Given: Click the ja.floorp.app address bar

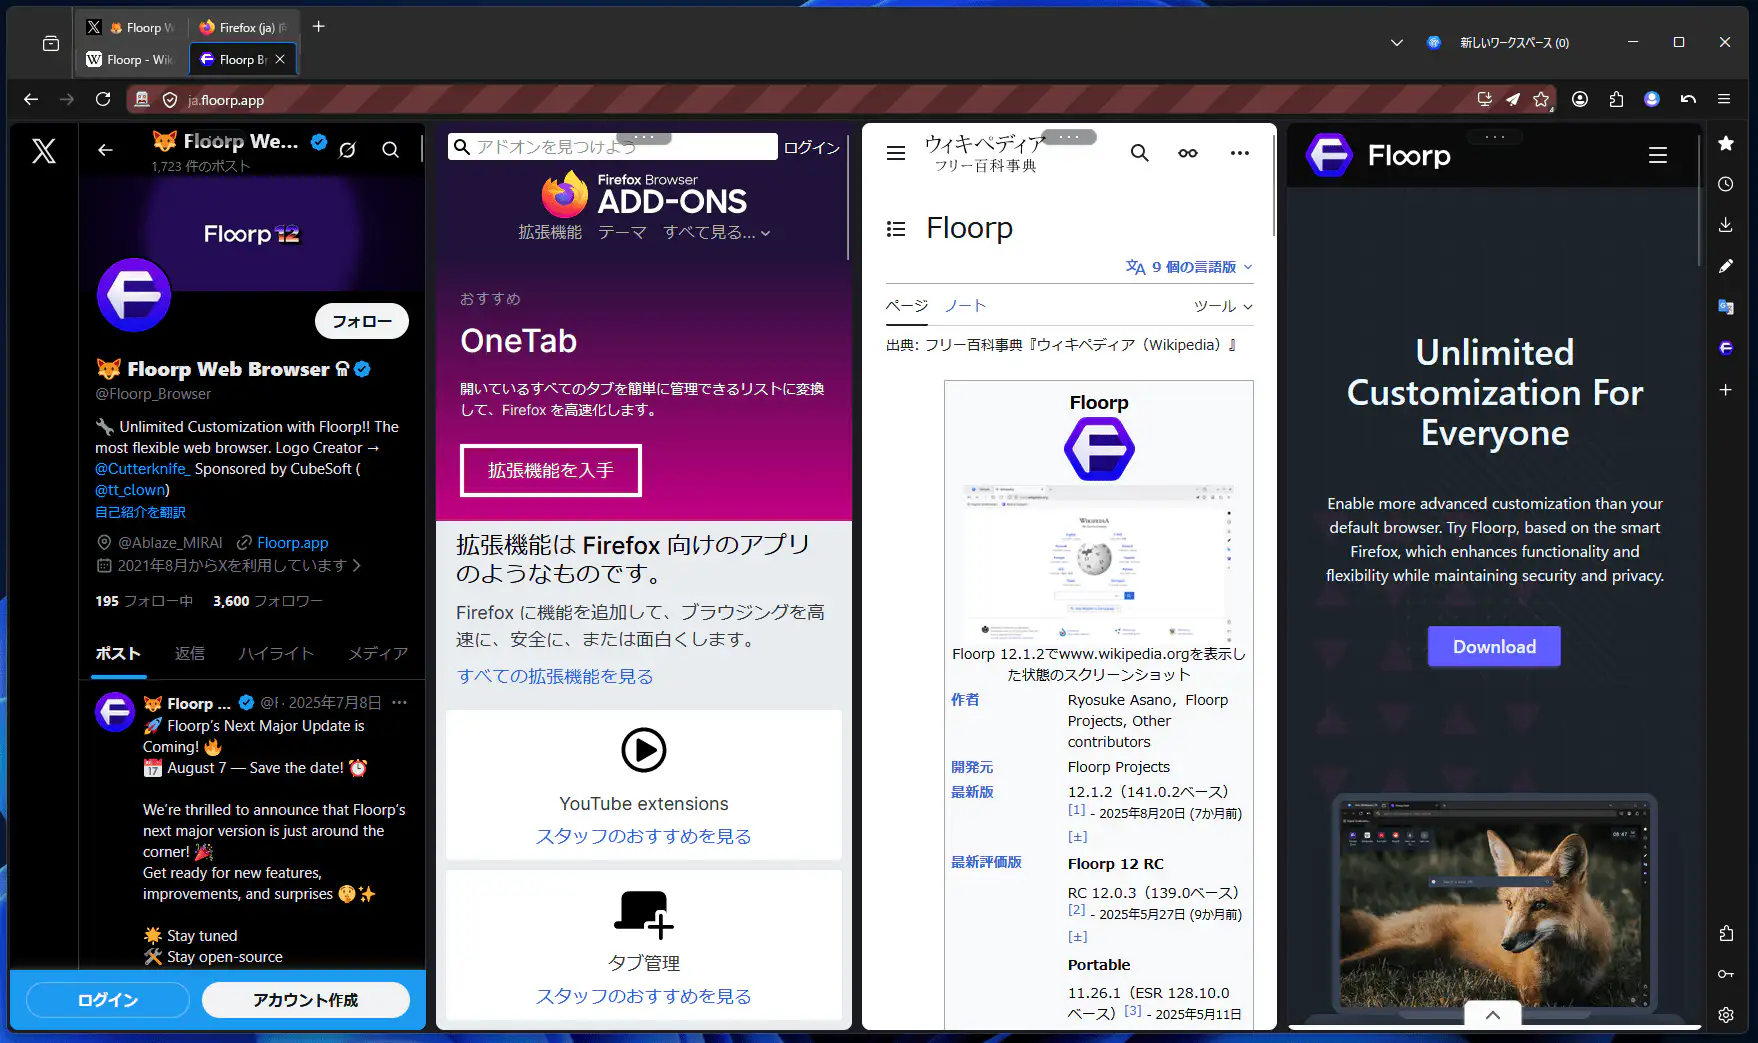Looking at the screenshot, I should point(224,99).
